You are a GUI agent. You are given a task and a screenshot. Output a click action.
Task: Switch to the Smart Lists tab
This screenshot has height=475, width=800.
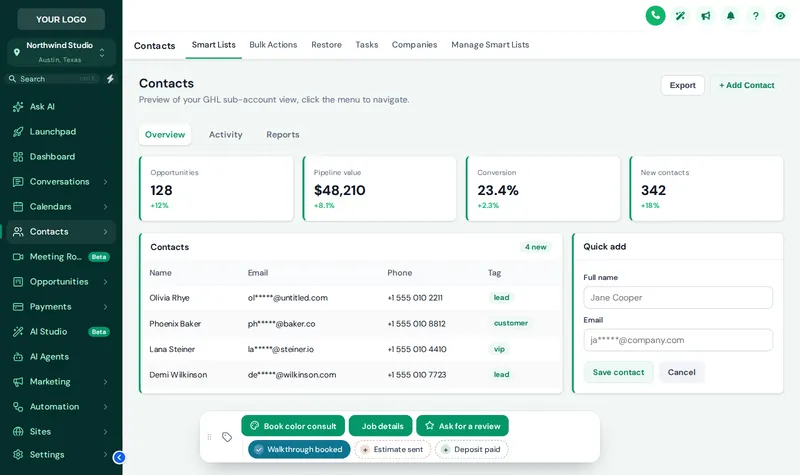point(214,45)
